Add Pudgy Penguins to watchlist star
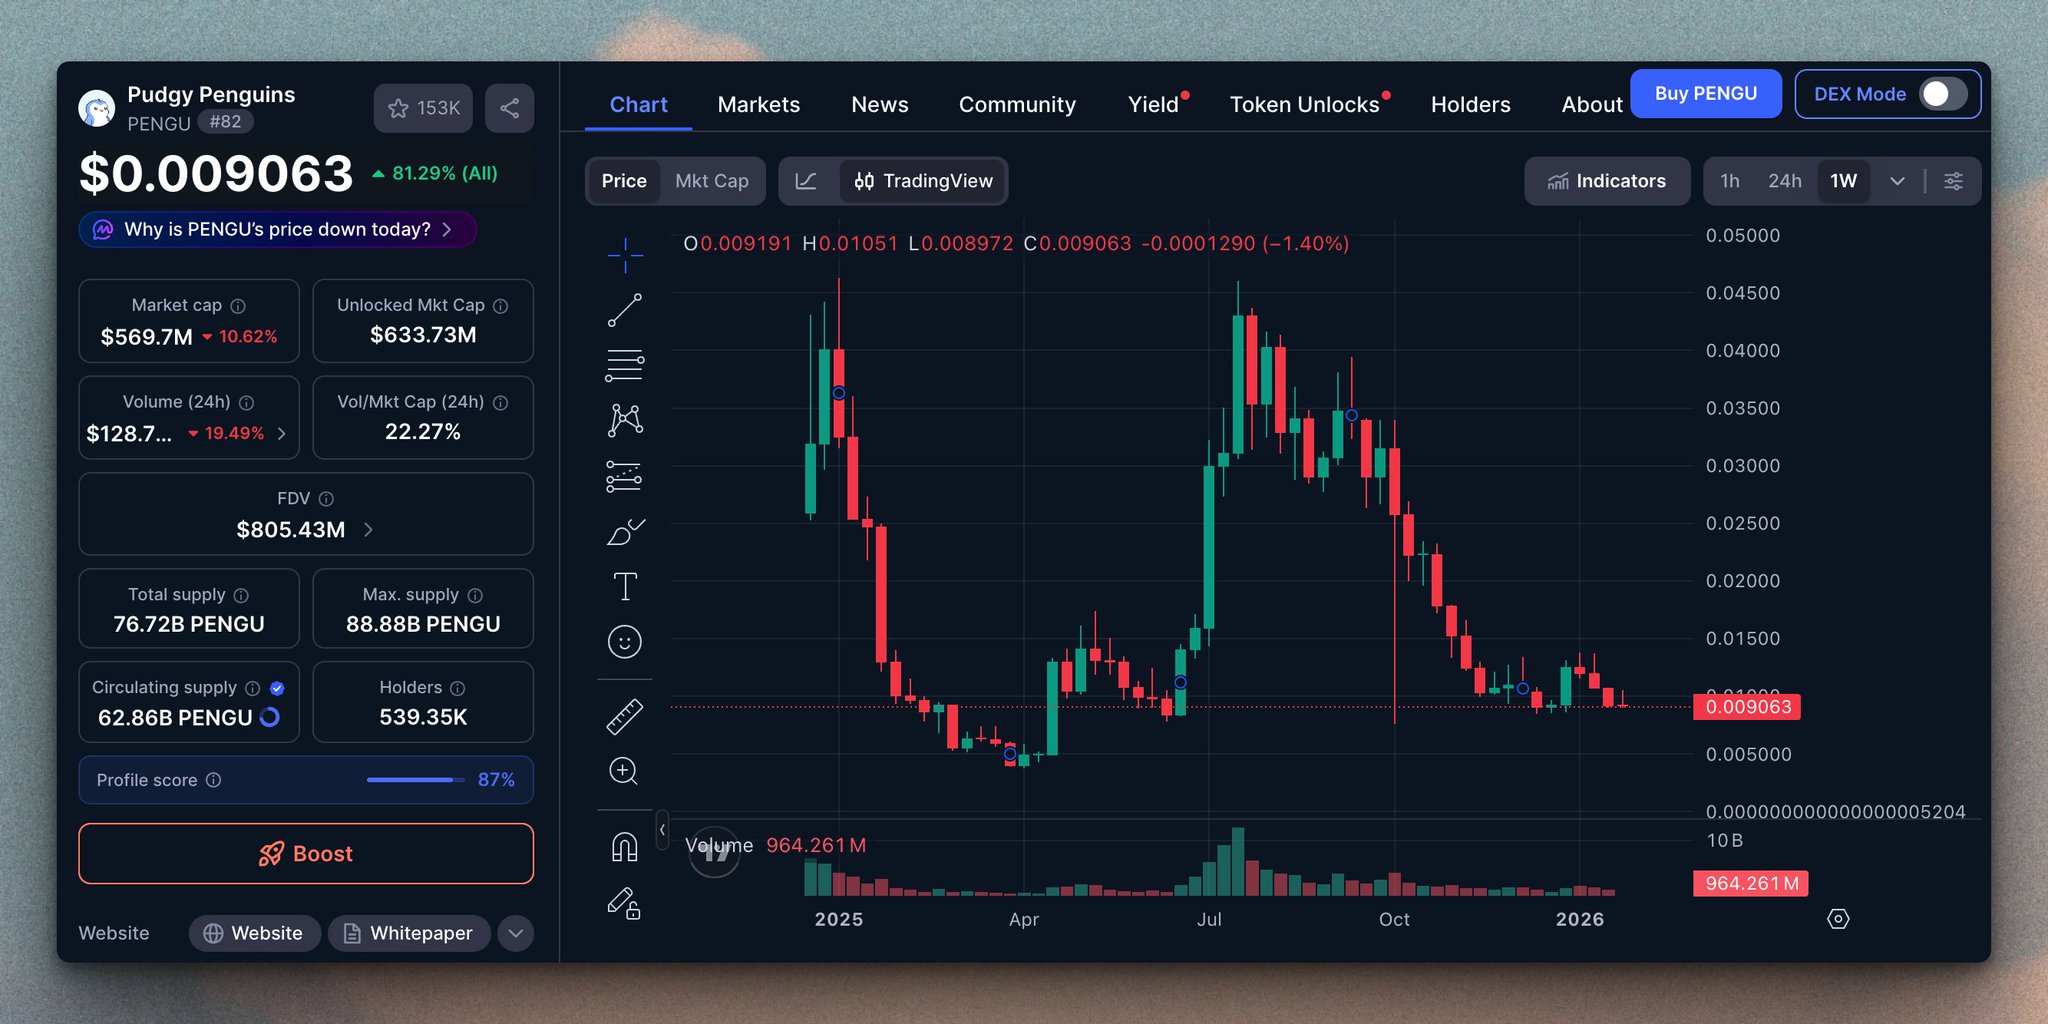The image size is (2048, 1024). point(423,108)
